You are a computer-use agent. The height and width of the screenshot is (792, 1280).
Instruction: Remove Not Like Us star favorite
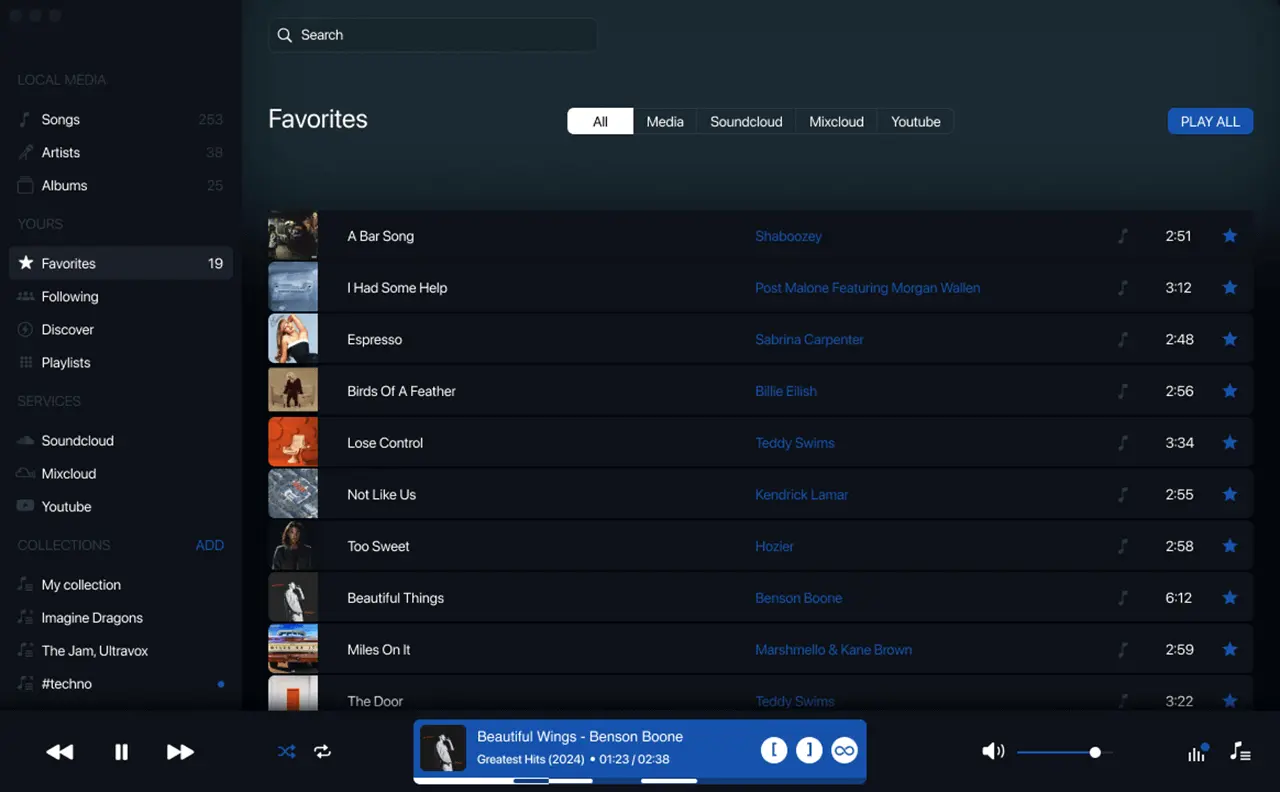pyautogui.click(x=1230, y=494)
